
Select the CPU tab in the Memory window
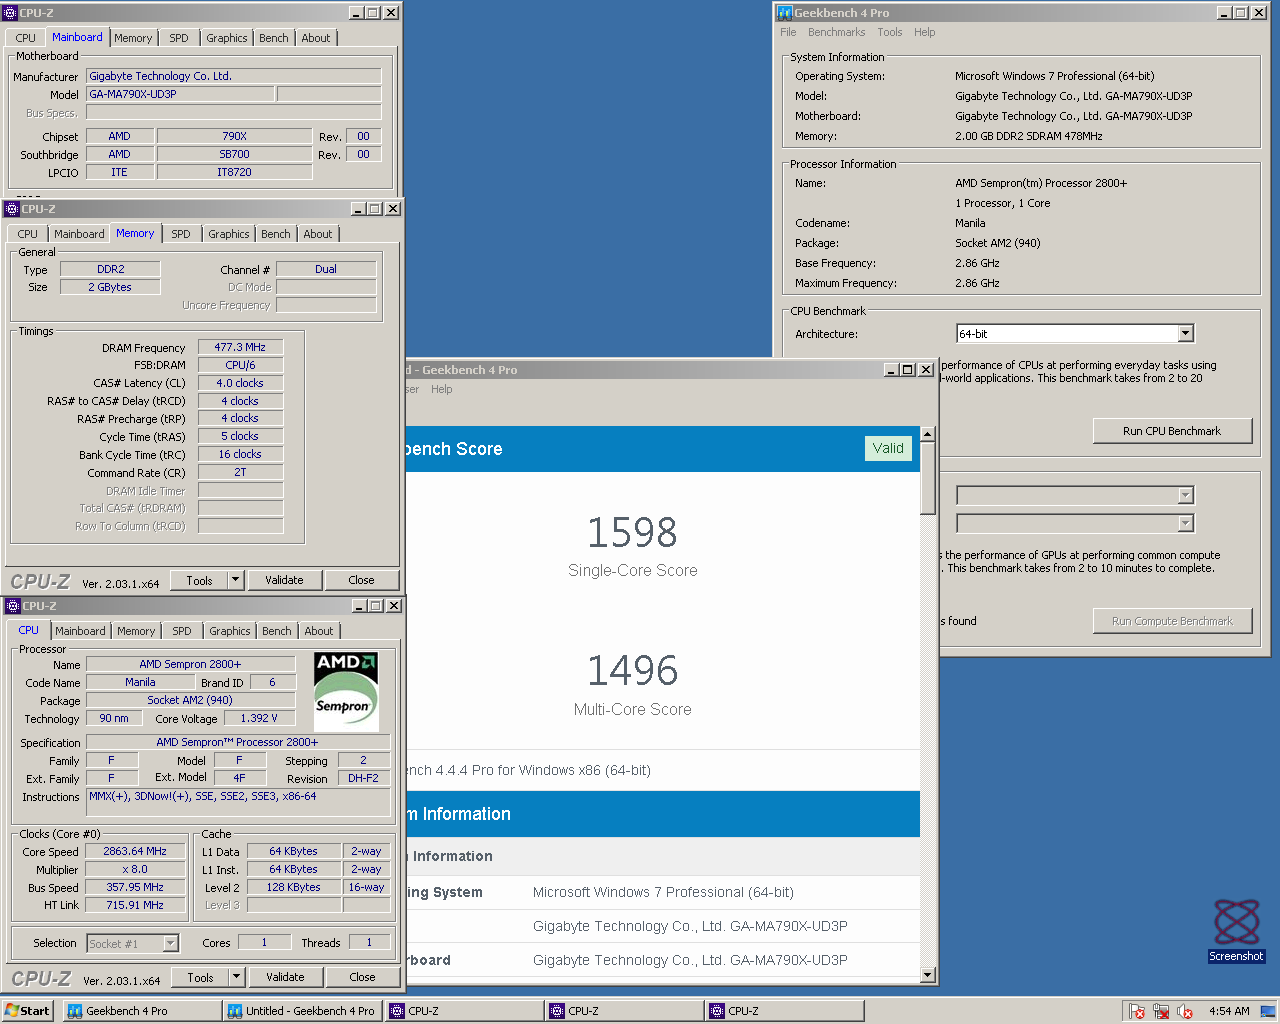pos(28,234)
